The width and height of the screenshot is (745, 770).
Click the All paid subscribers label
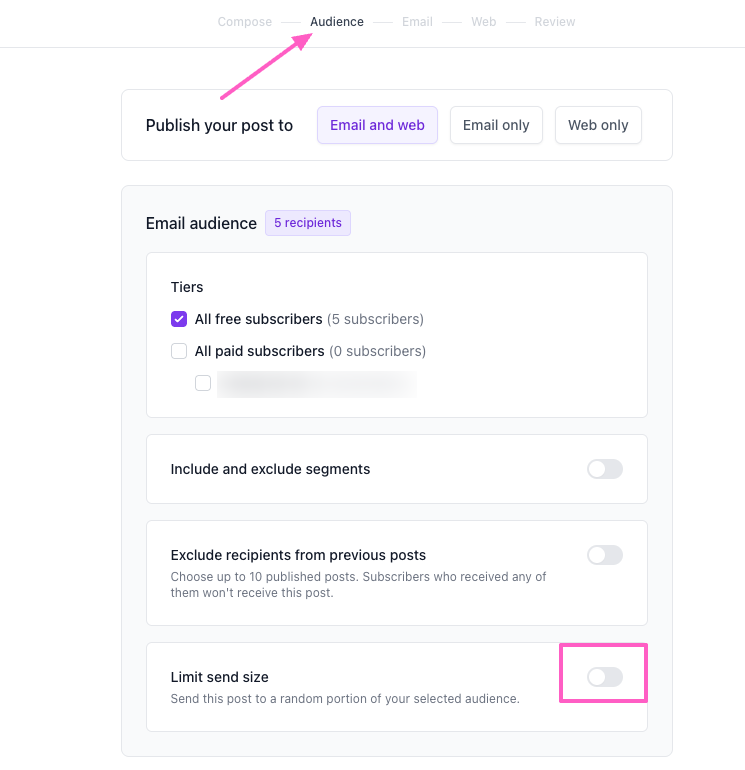coord(259,351)
